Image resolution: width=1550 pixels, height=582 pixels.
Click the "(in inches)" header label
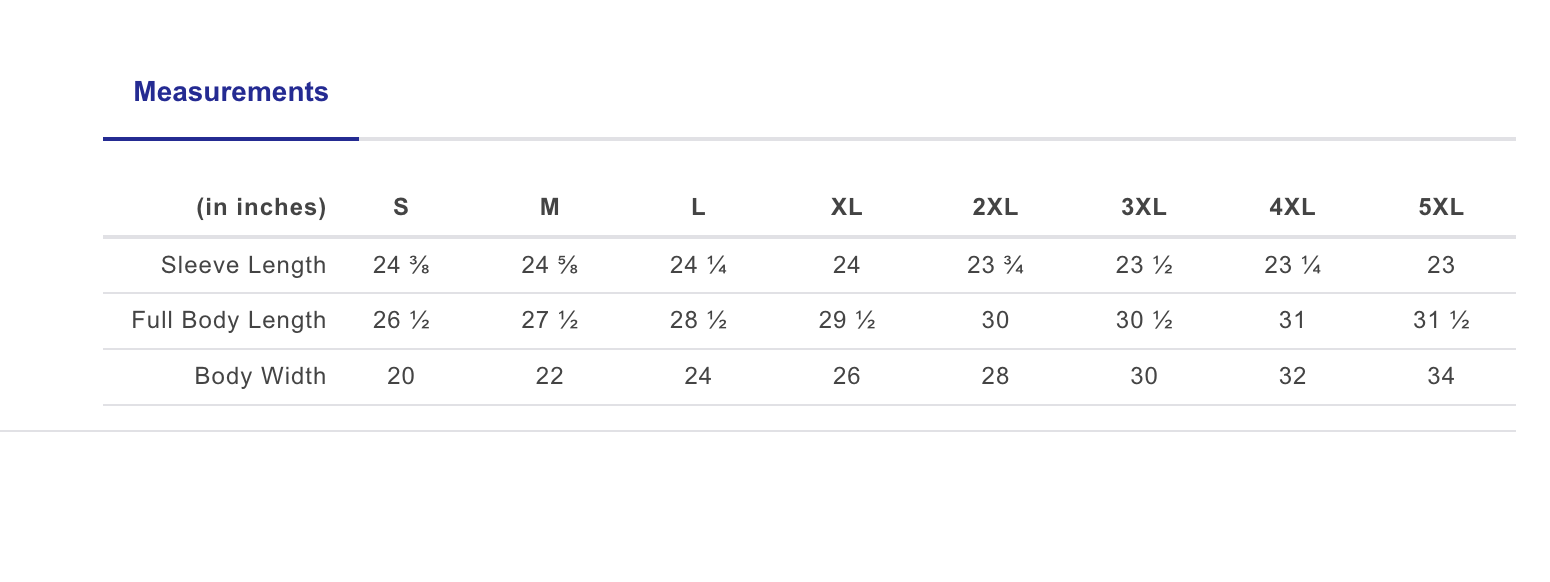pos(261,208)
